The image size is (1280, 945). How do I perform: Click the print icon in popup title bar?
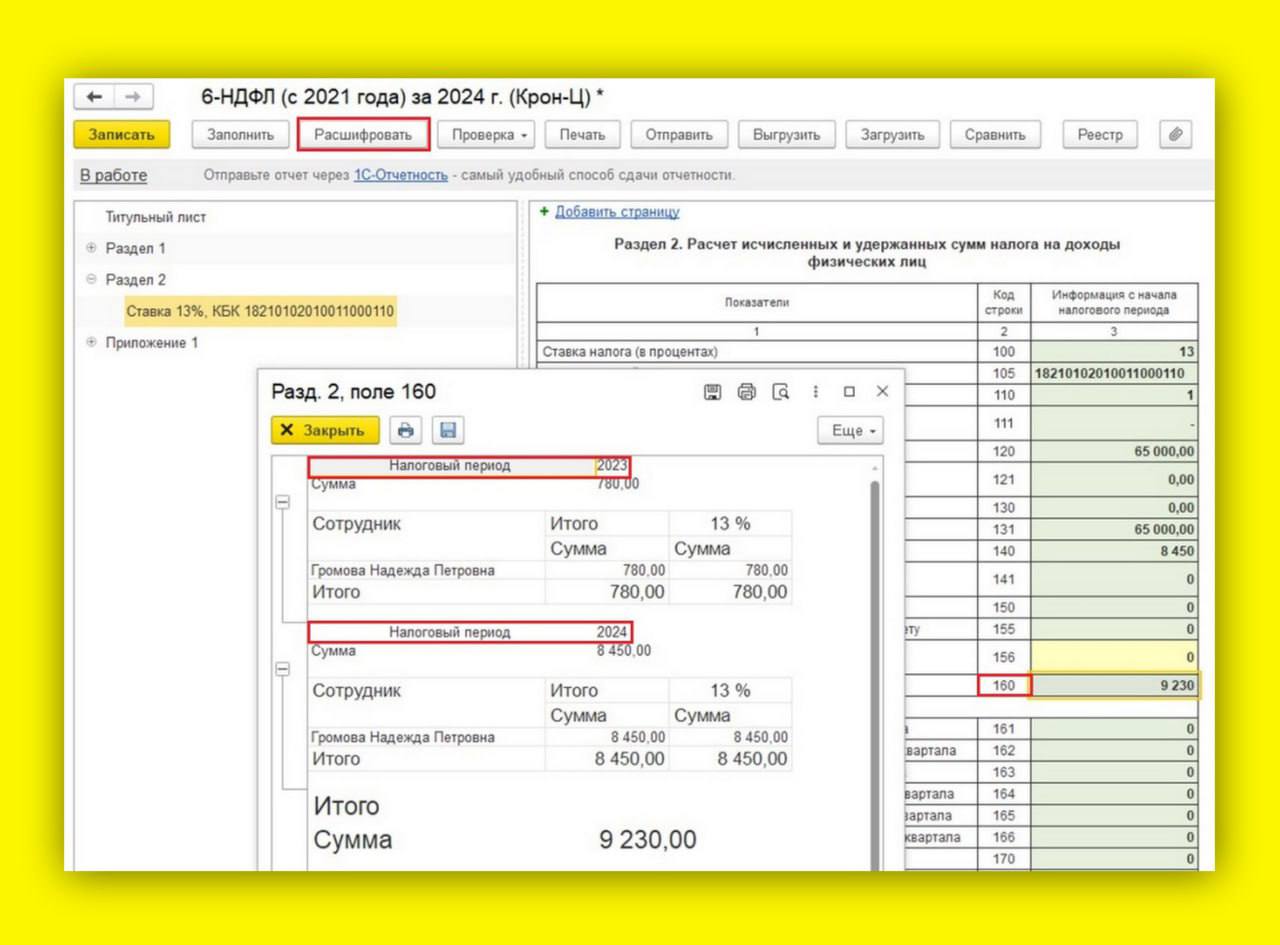tap(747, 392)
